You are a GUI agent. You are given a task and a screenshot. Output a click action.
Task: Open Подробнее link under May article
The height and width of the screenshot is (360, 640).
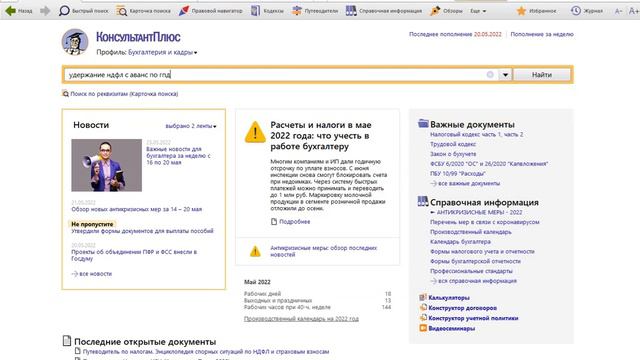tap(294, 222)
